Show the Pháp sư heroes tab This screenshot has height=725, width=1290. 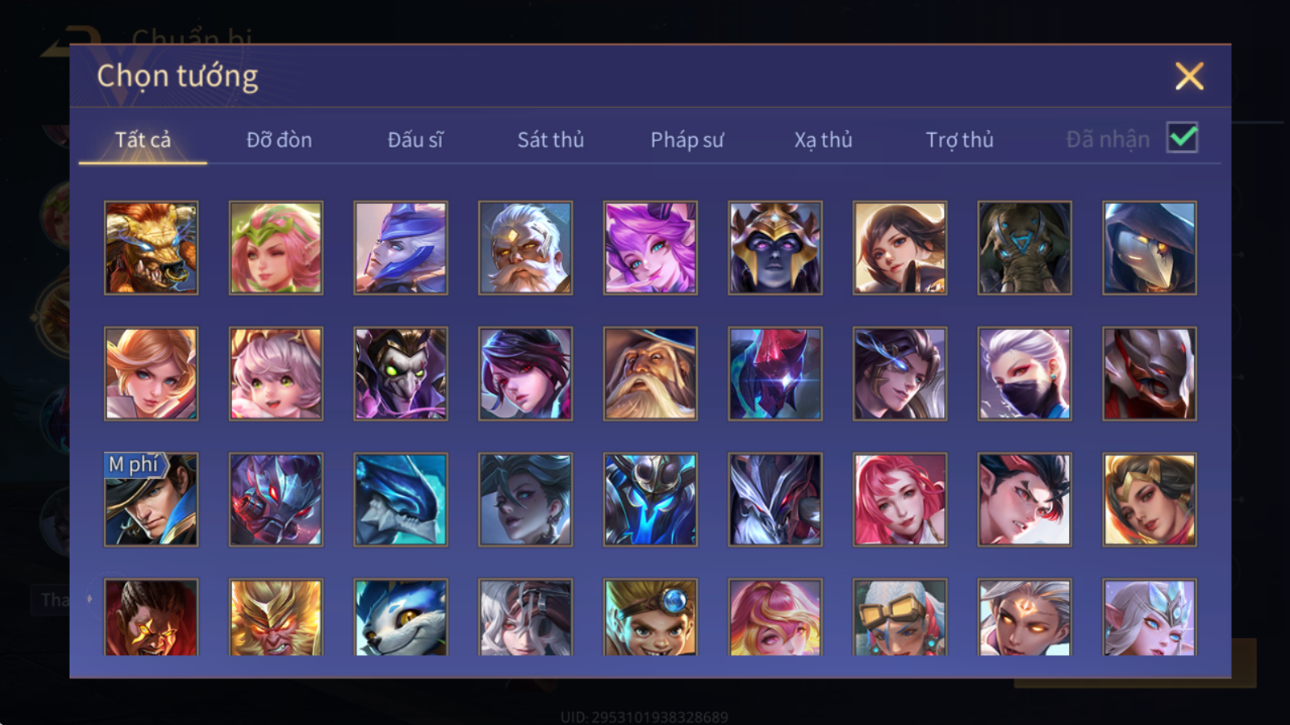pyautogui.click(x=687, y=140)
